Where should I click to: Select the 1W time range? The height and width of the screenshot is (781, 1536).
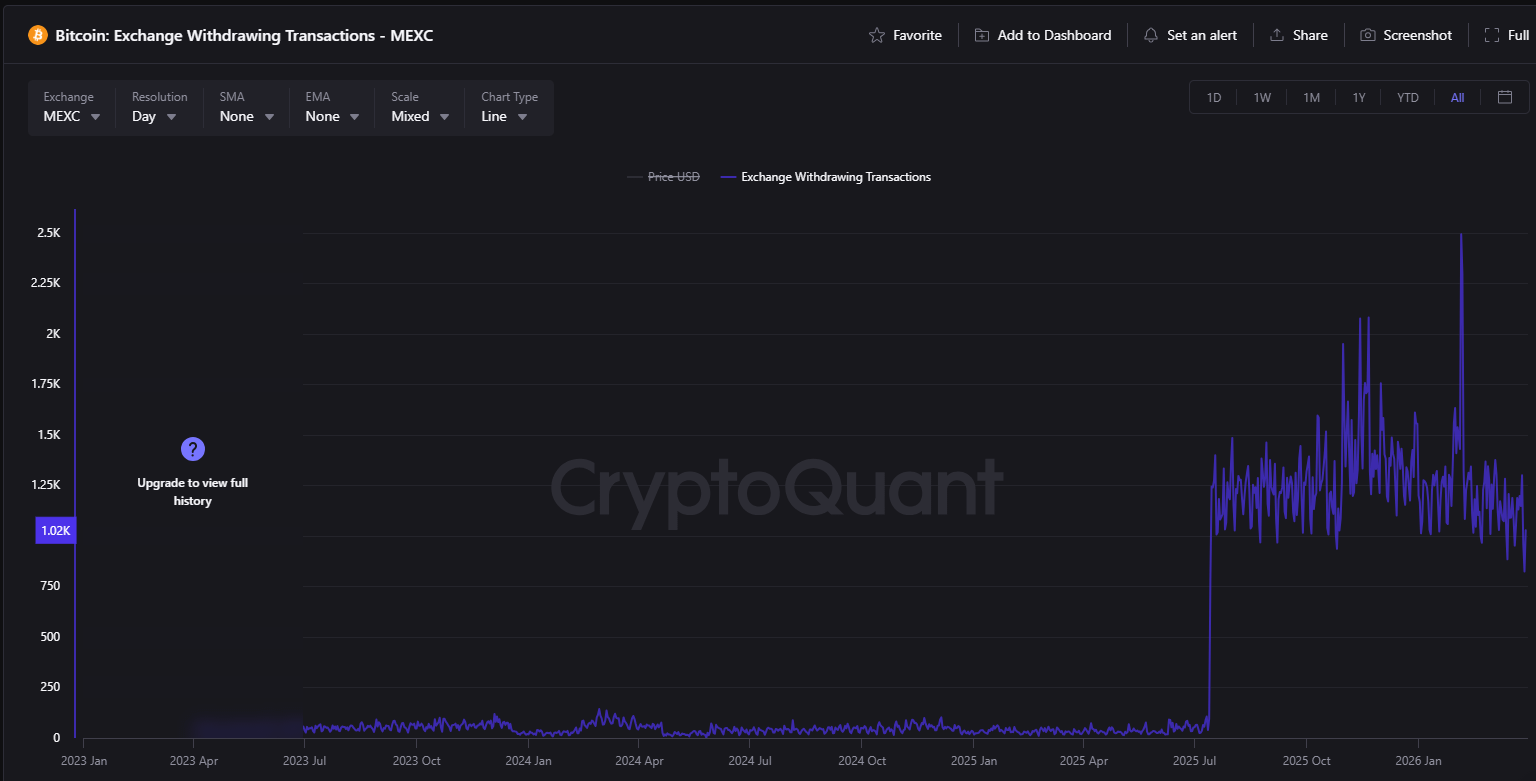(1262, 97)
